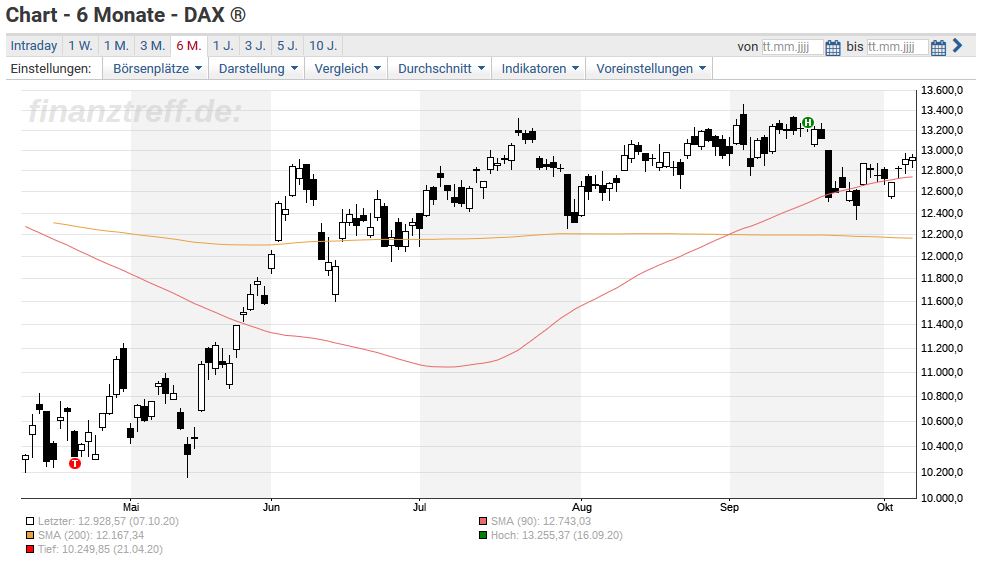Click 'Hoch: 13.255,37 (16.09.20)' legend text
Screen dimensions: 986x561
click(557, 535)
